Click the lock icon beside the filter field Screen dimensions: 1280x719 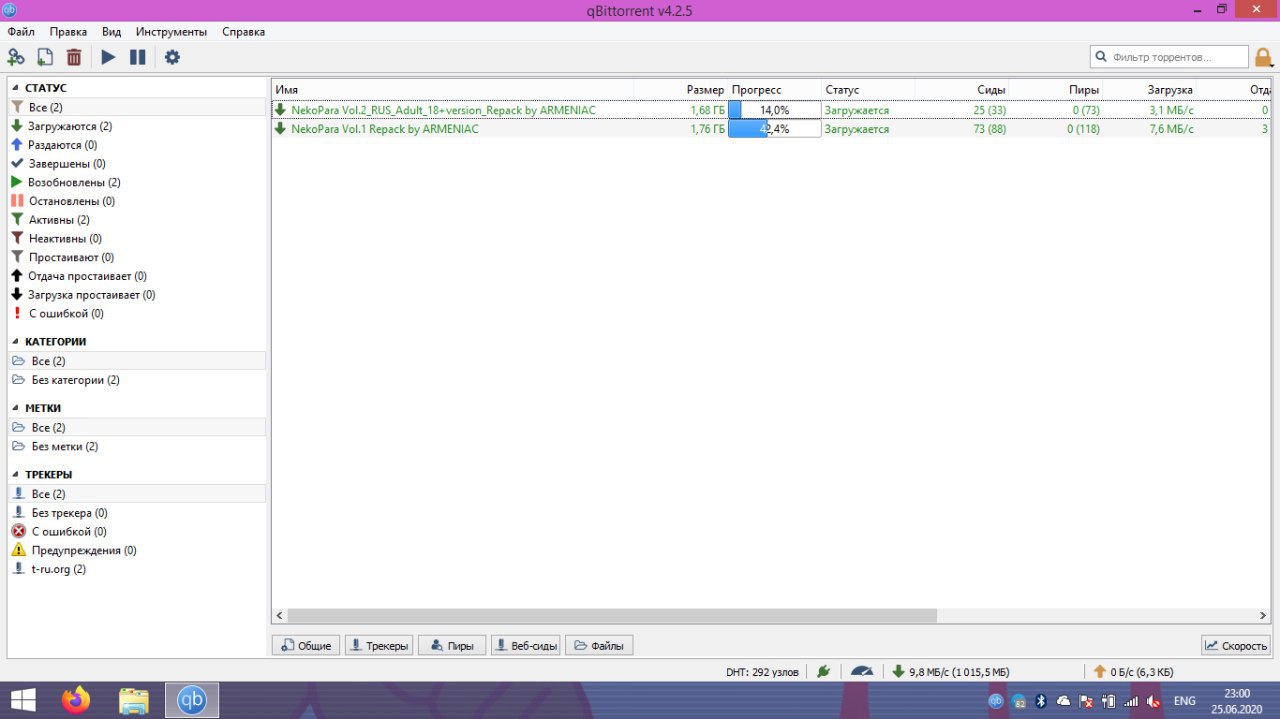[x=1264, y=57]
